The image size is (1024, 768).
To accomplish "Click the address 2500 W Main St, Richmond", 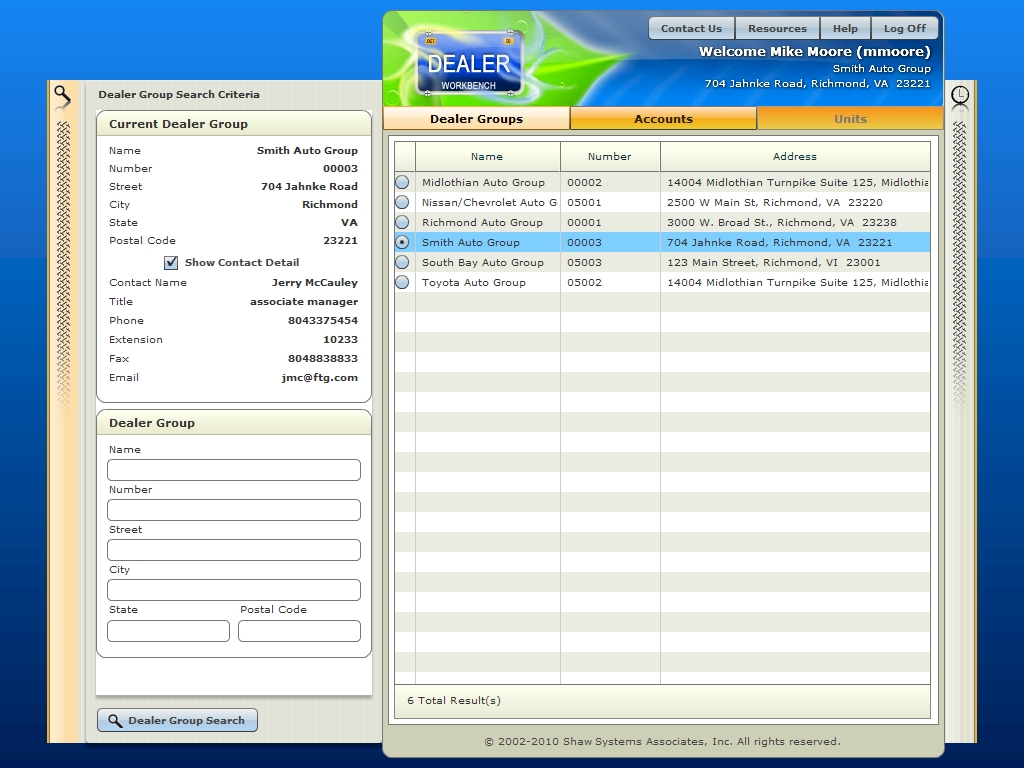I will tap(775, 202).
